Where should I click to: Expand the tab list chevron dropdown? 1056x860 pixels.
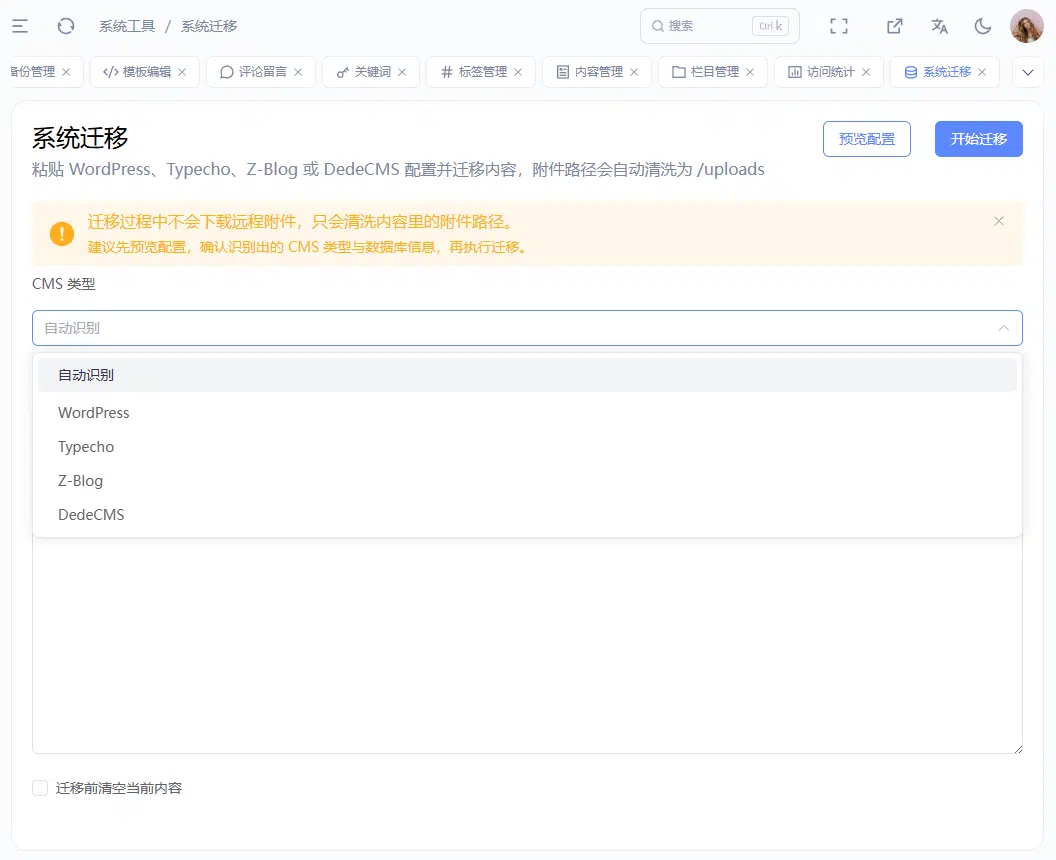pyautogui.click(x=1028, y=72)
